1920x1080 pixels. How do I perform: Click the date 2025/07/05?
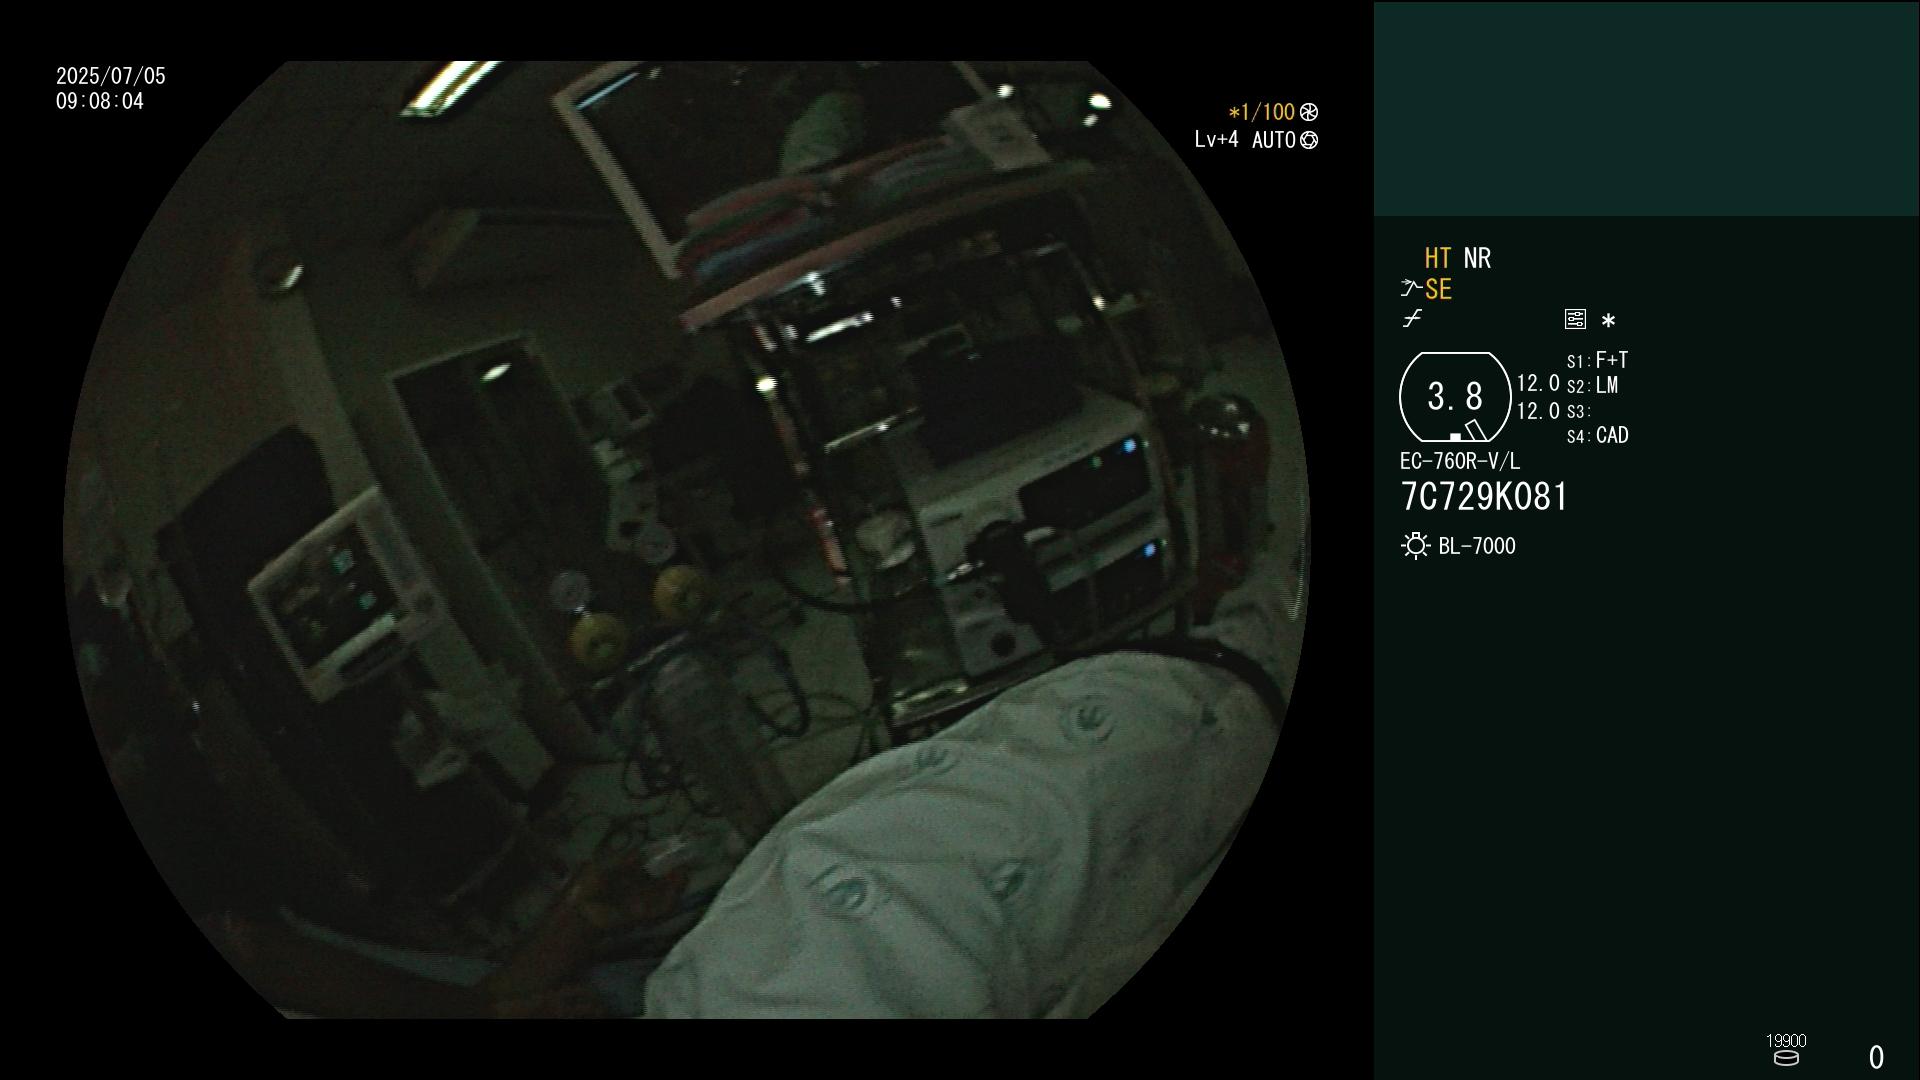tap(111, 76)
